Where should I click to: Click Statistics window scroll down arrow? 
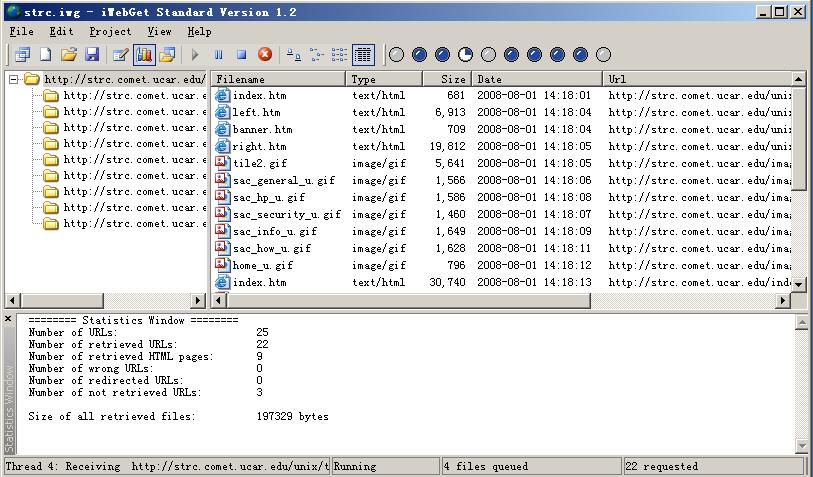click(802, 446)
